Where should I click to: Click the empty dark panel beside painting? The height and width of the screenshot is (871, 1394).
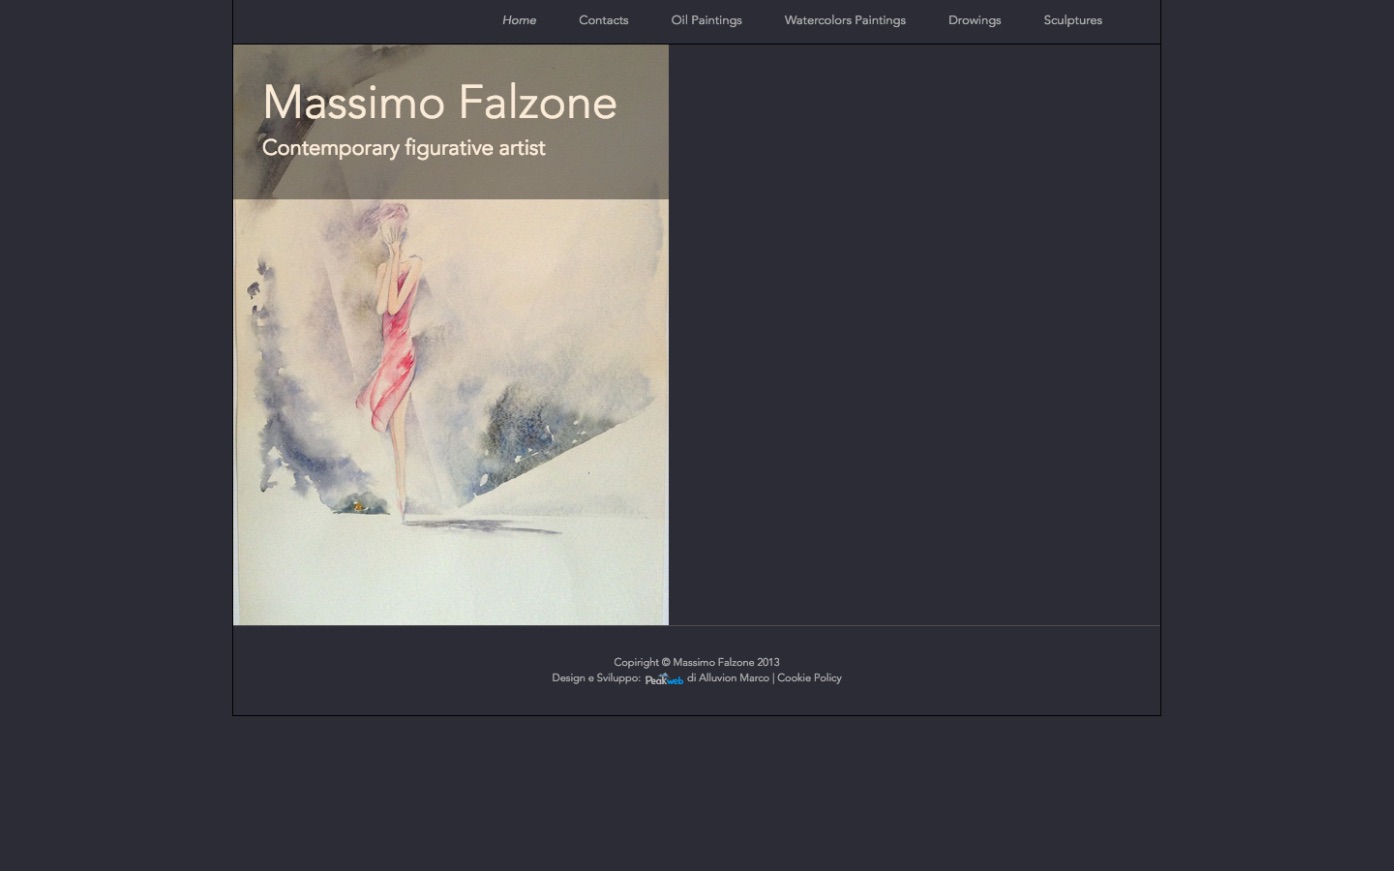tap(914, 335)
